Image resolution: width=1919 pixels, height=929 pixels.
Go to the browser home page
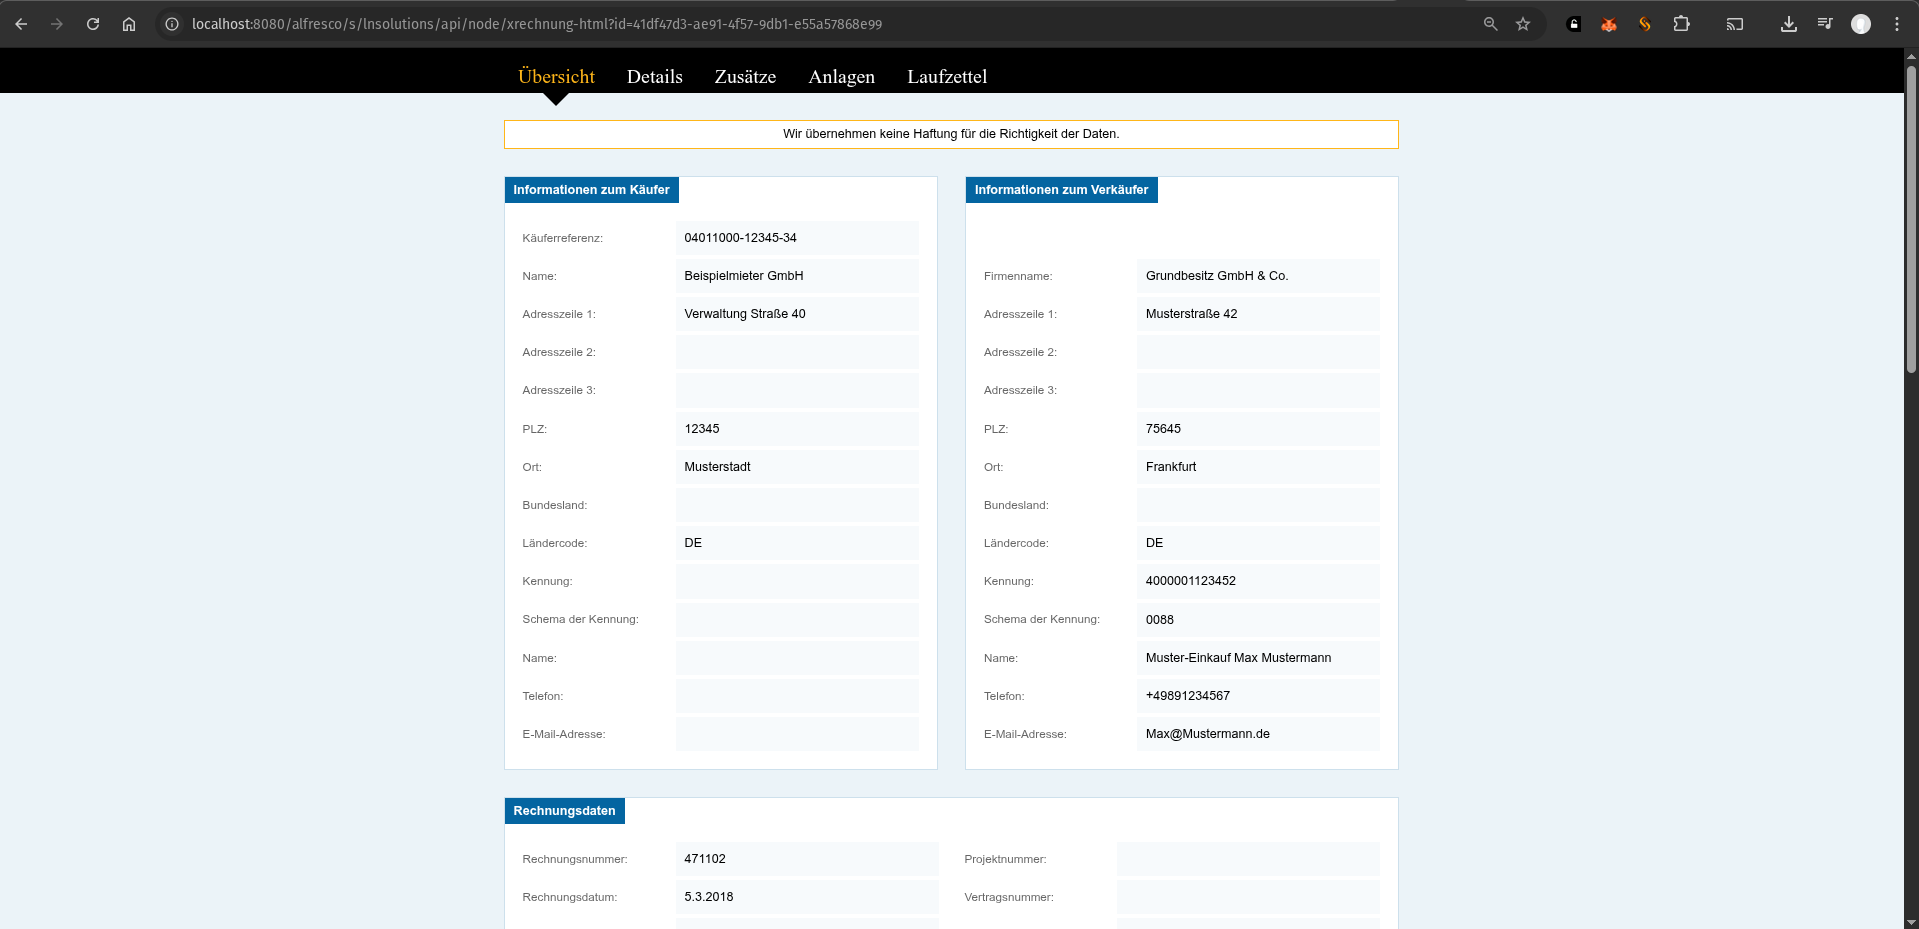(x=129, y=24)
